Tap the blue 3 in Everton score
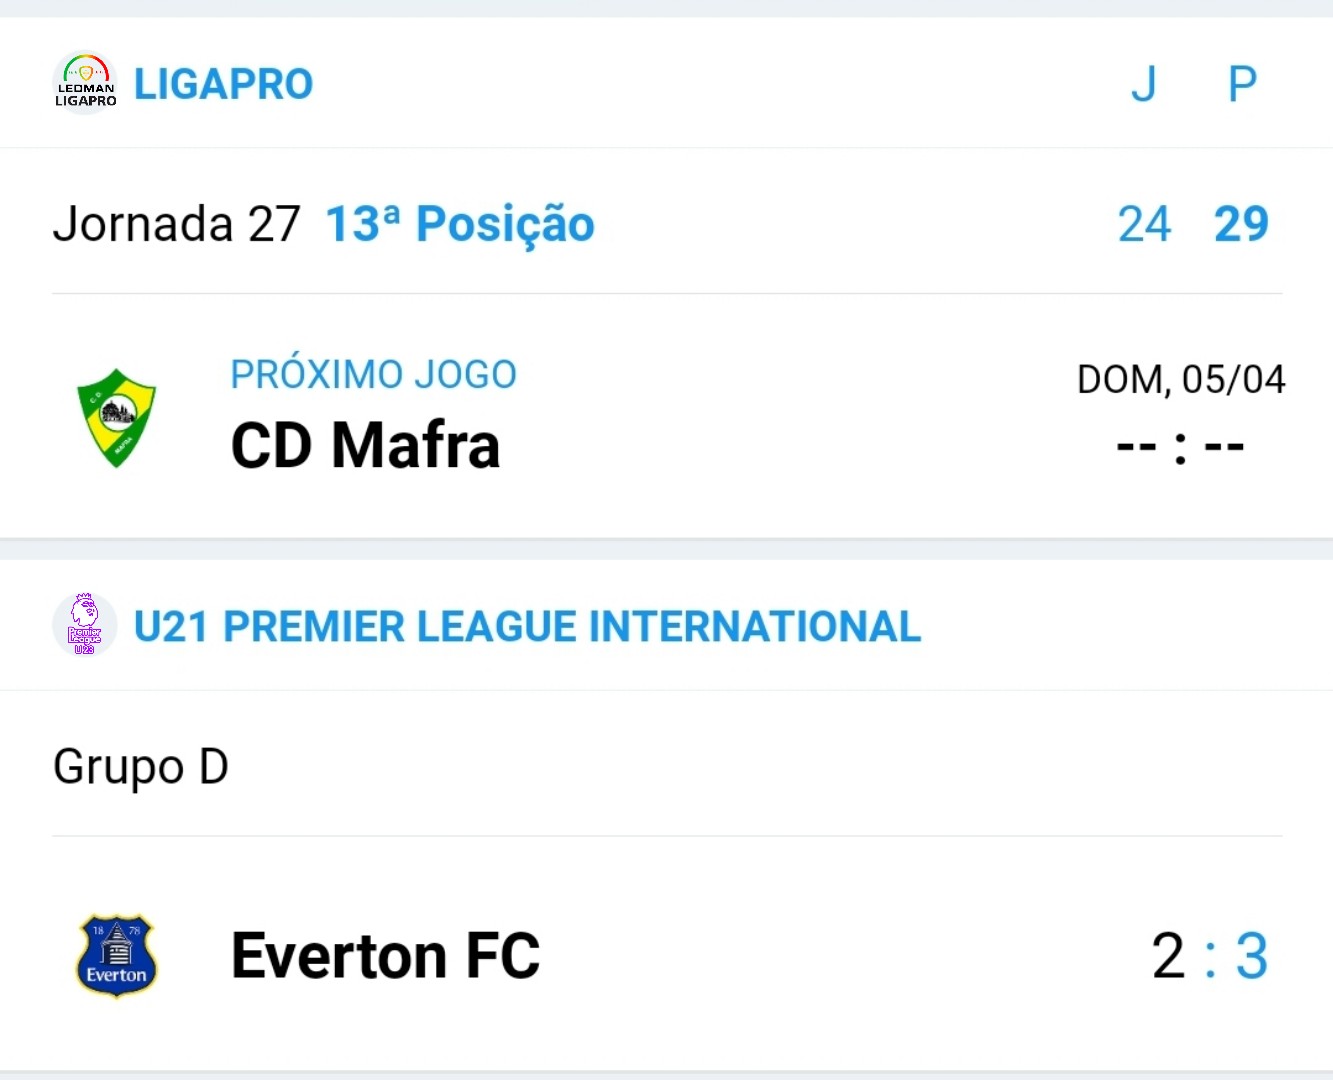 tap(1252, 956)
